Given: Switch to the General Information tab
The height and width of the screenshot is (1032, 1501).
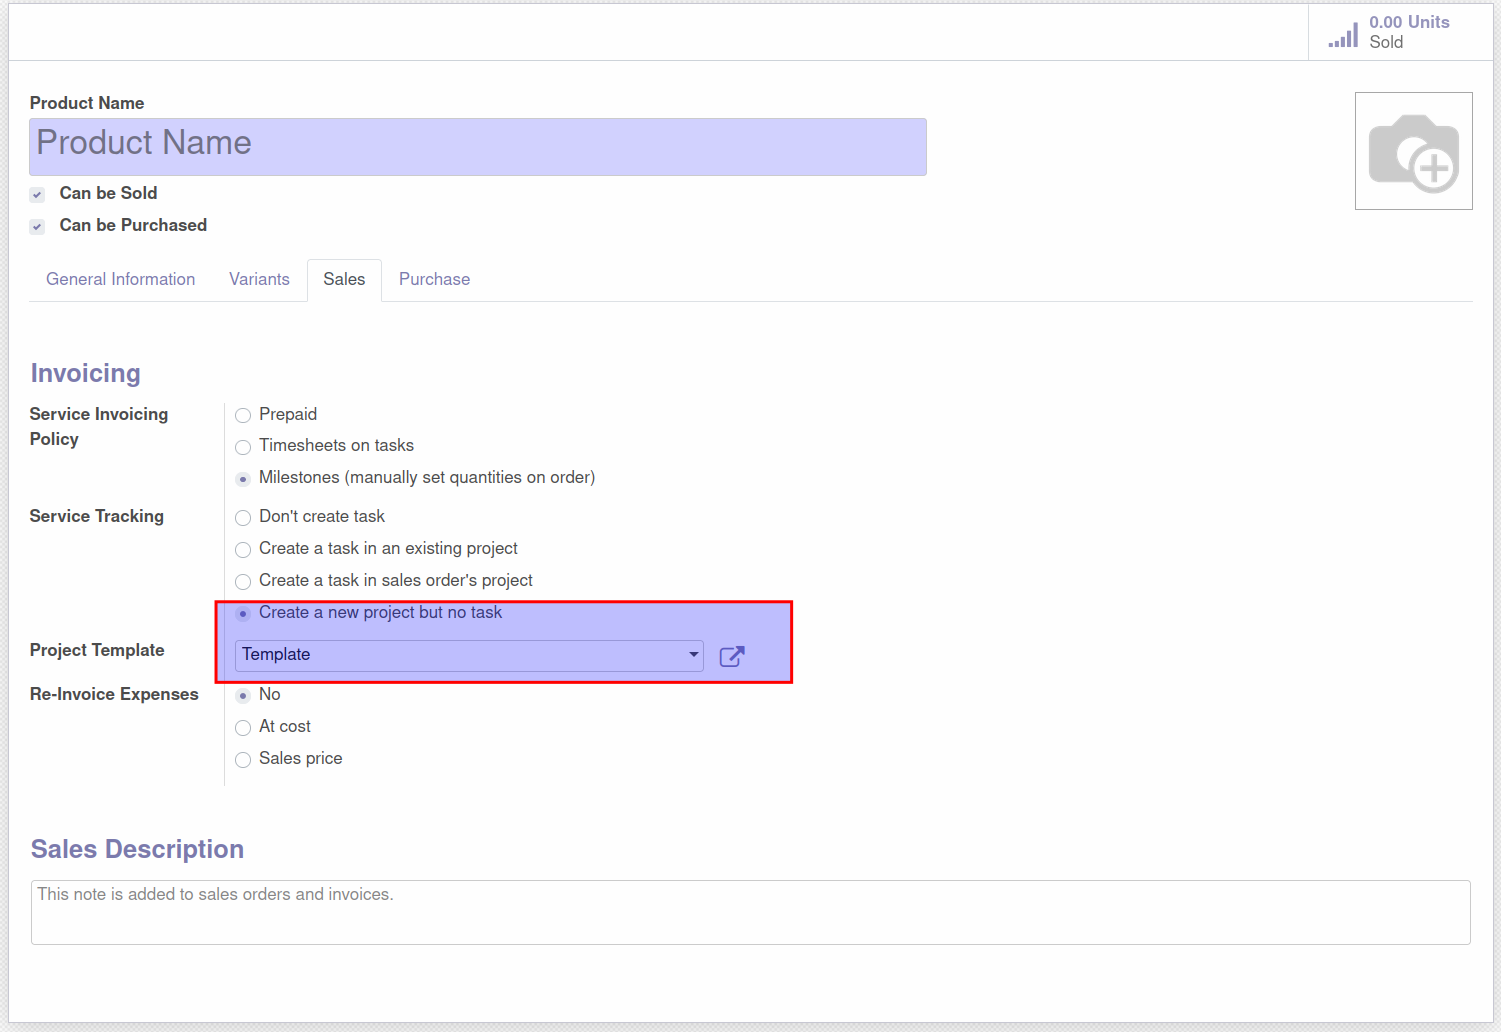Looking at the screenshot, I should [x=120, y=279].
